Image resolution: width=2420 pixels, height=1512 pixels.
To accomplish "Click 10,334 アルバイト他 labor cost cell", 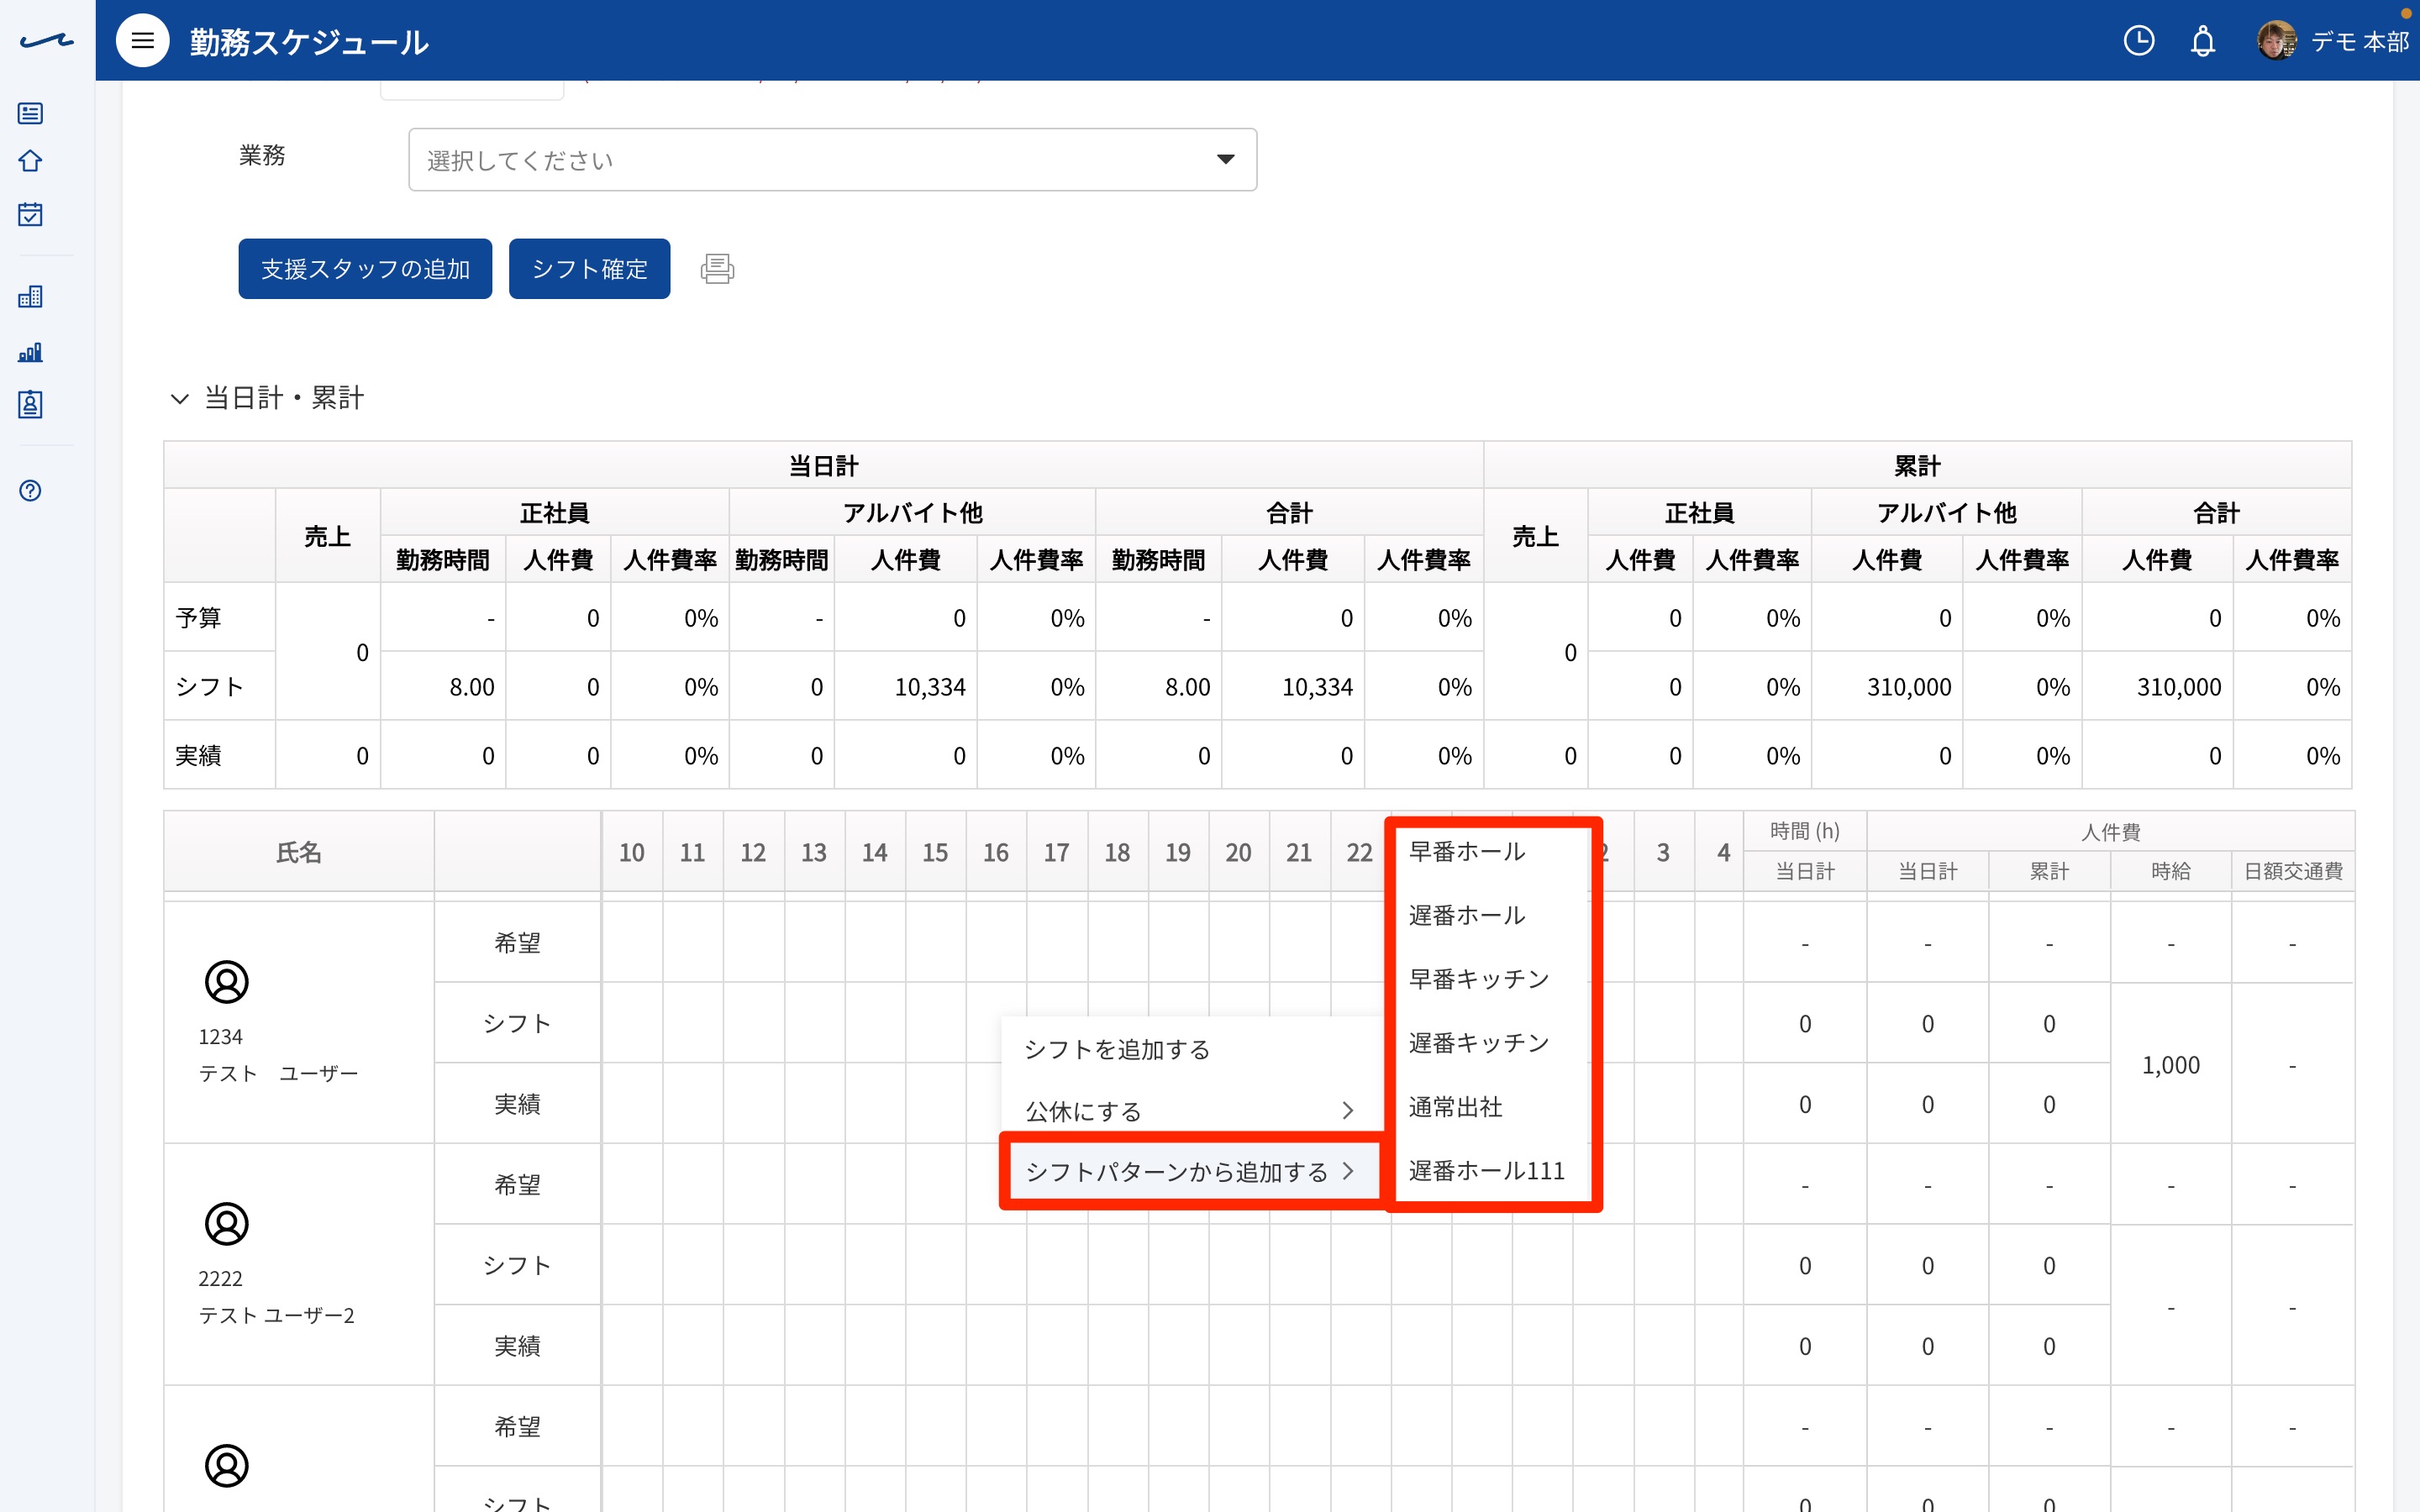I will pos(905,687).
